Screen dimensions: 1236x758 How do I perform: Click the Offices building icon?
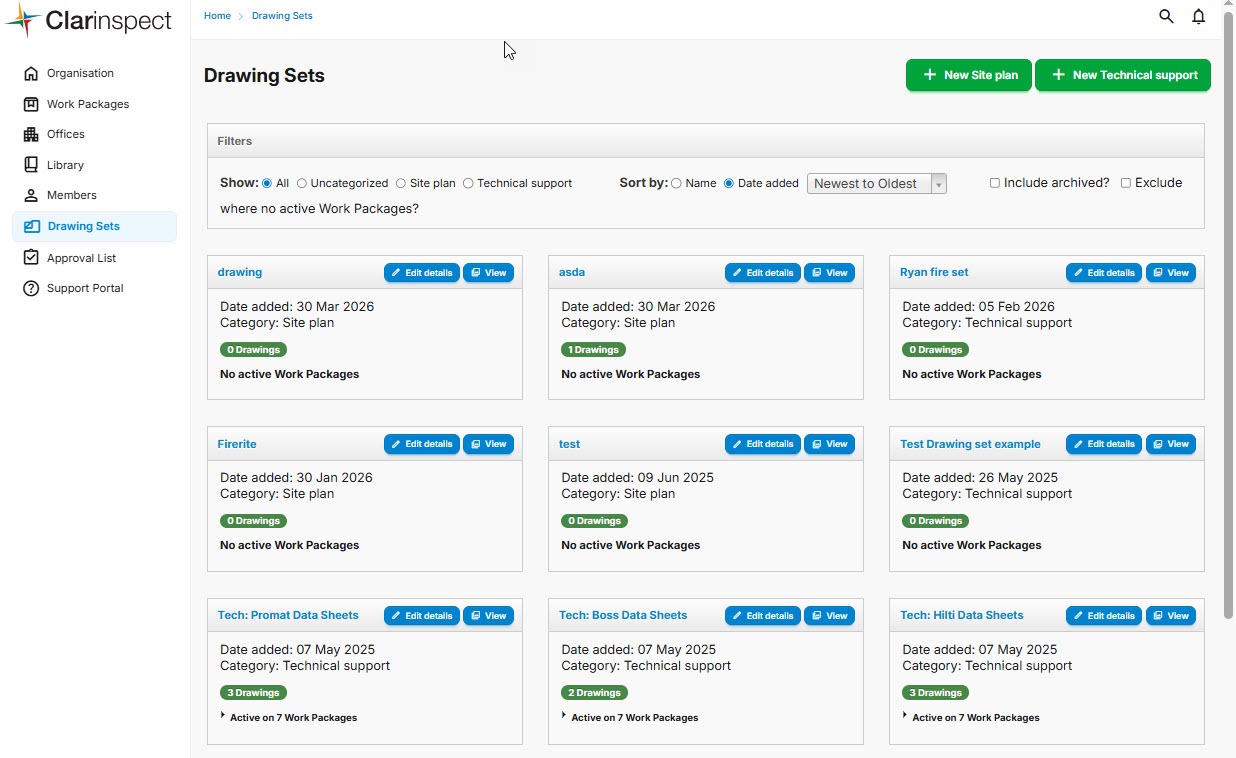click(31, 134)
